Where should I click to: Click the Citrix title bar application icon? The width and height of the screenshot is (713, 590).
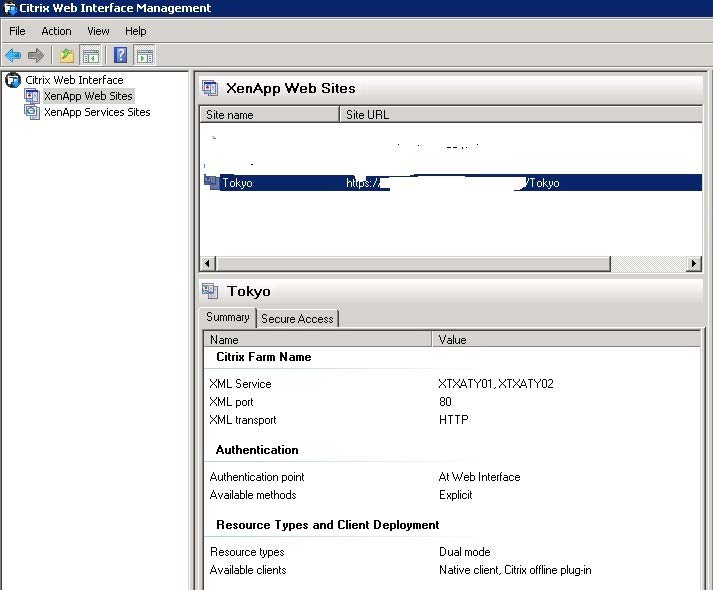[10, 8]
